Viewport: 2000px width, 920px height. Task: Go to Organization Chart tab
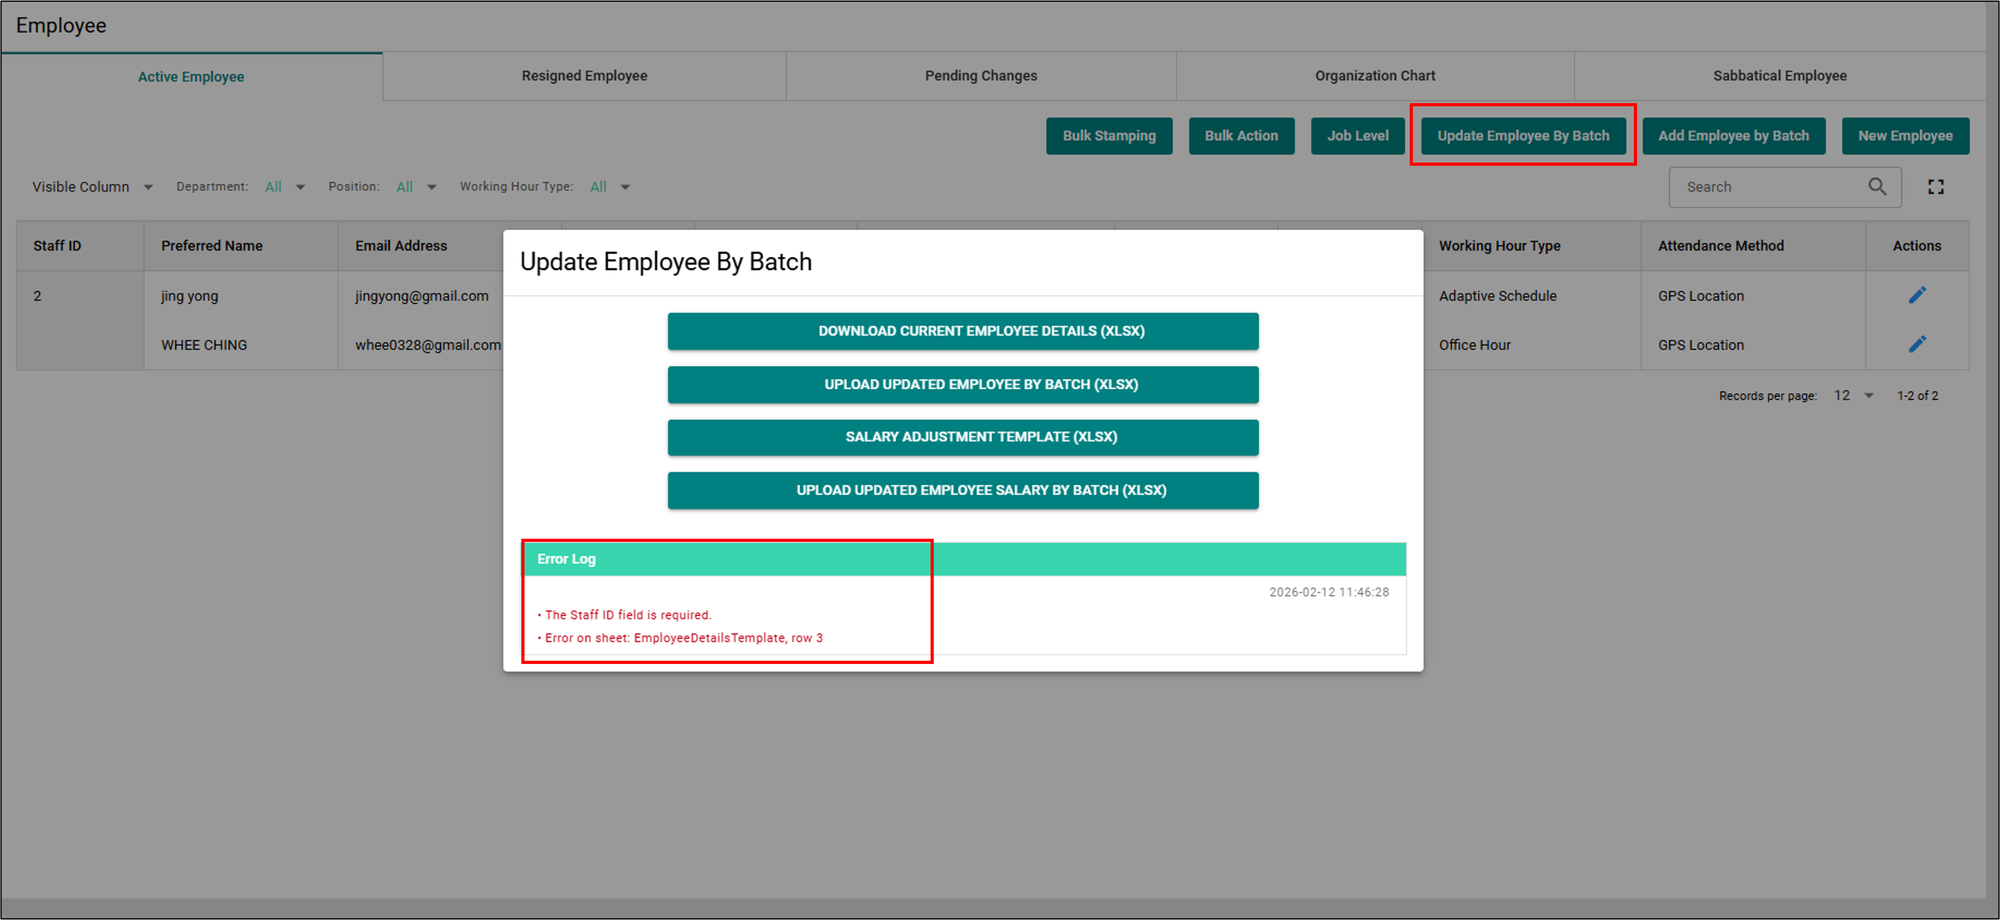click(1374, 76)
